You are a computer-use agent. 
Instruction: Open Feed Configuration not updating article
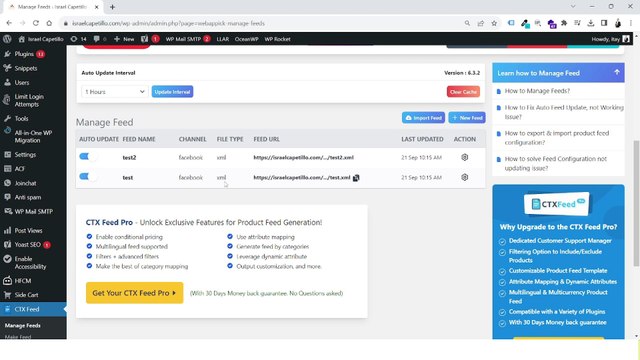(556, 164)
